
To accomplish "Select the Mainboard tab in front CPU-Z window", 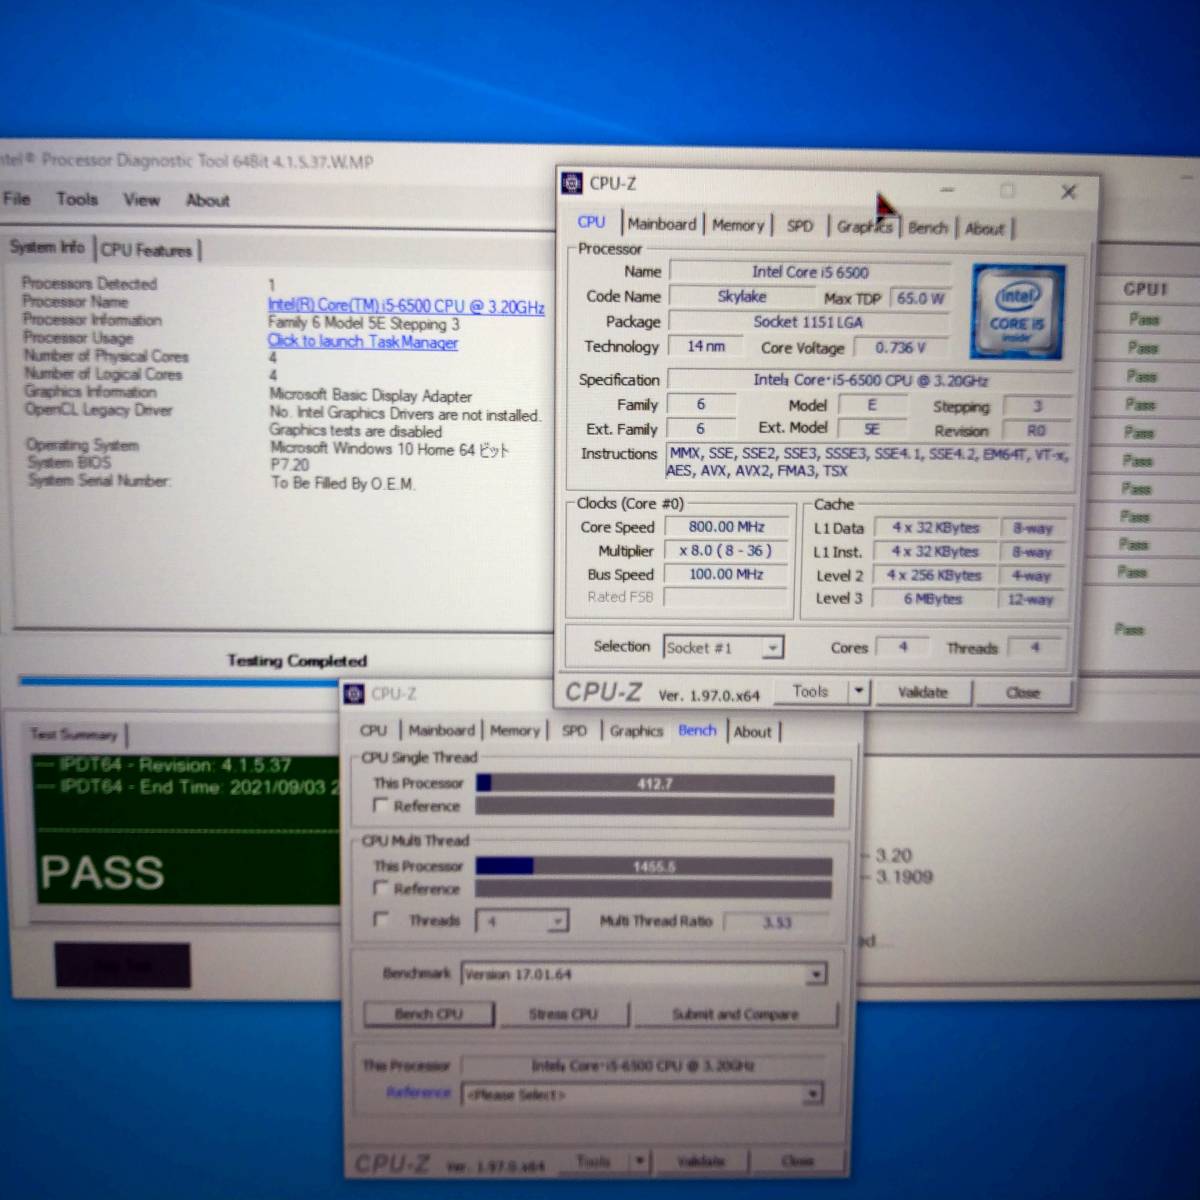I will [x=662, y=224].
